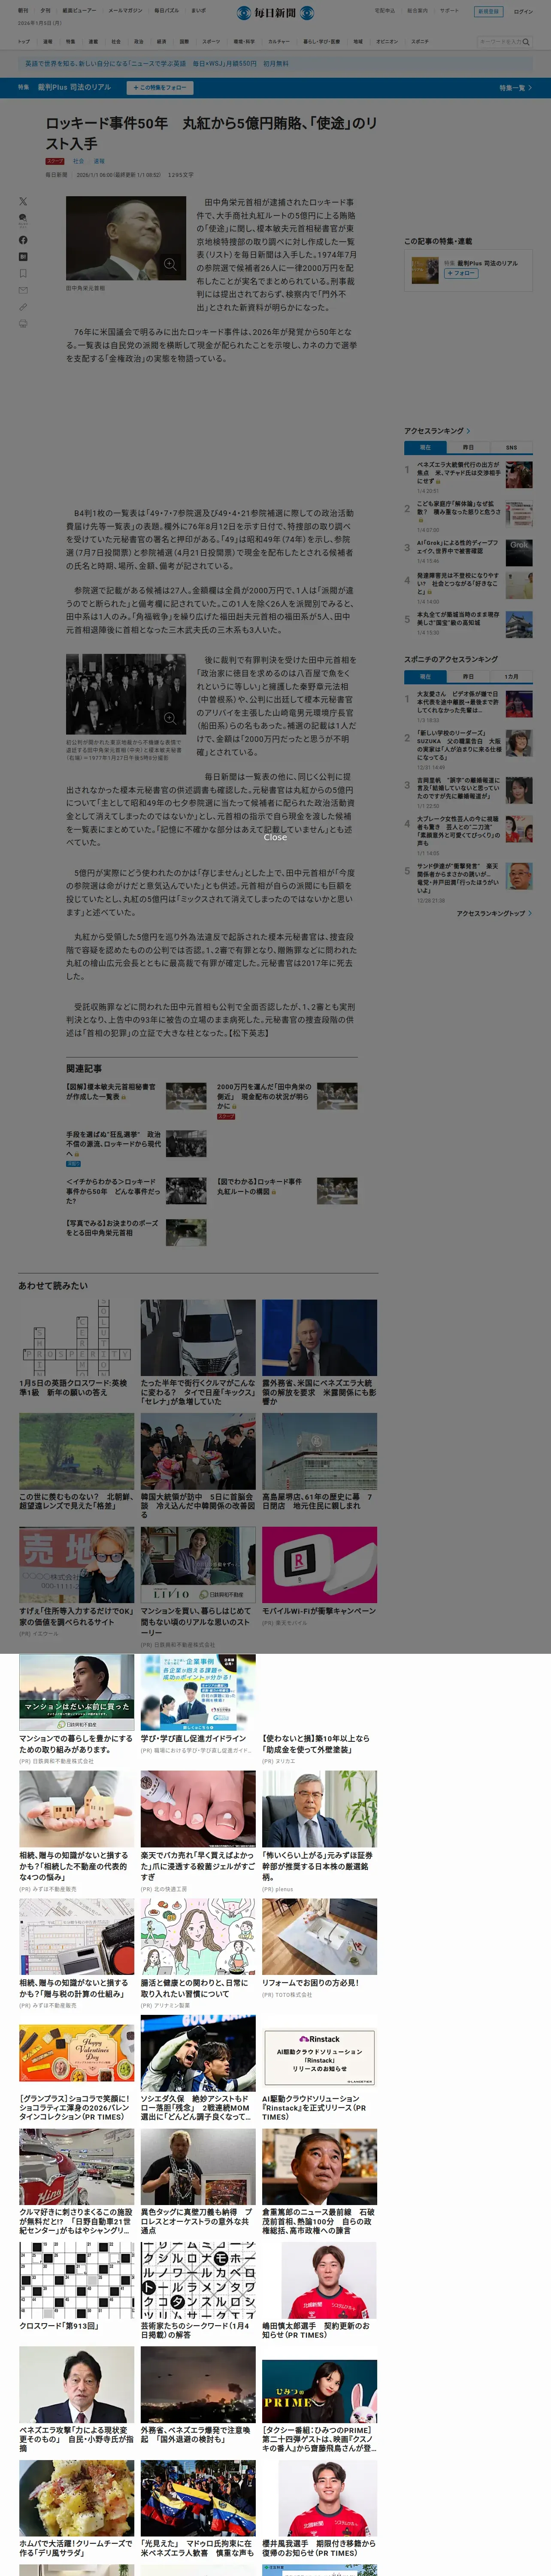
Task: Click the Close text on the overlay
Action: coord(275,838)
